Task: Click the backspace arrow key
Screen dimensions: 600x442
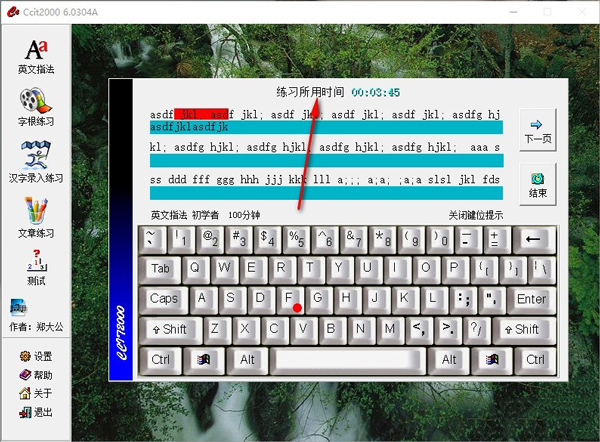Action: point(534,240)
